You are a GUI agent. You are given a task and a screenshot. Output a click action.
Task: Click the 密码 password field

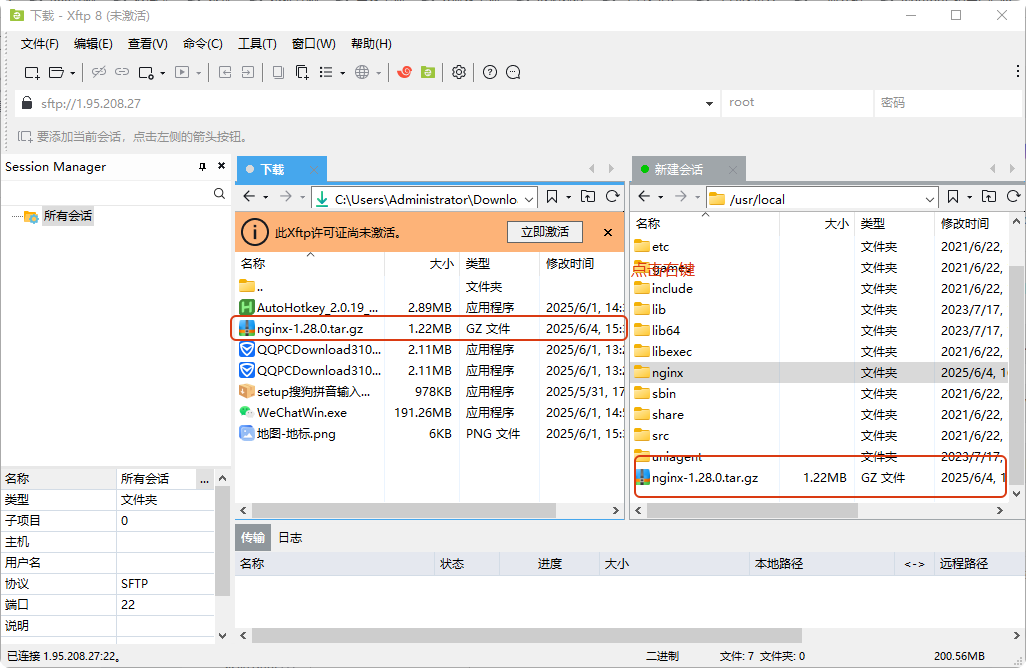pos(948,103)
